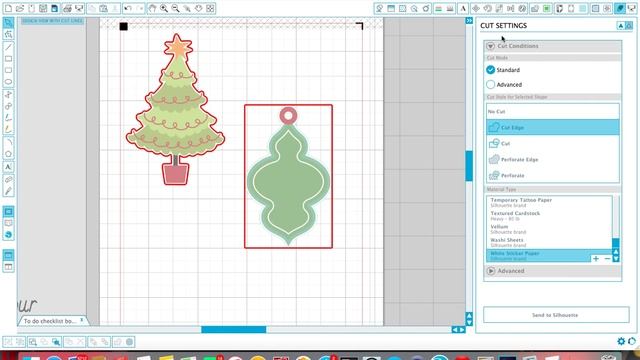This screenshot has height=360, width=640.
Task: Select Washi Sheets material
Action: coord(549,242)
